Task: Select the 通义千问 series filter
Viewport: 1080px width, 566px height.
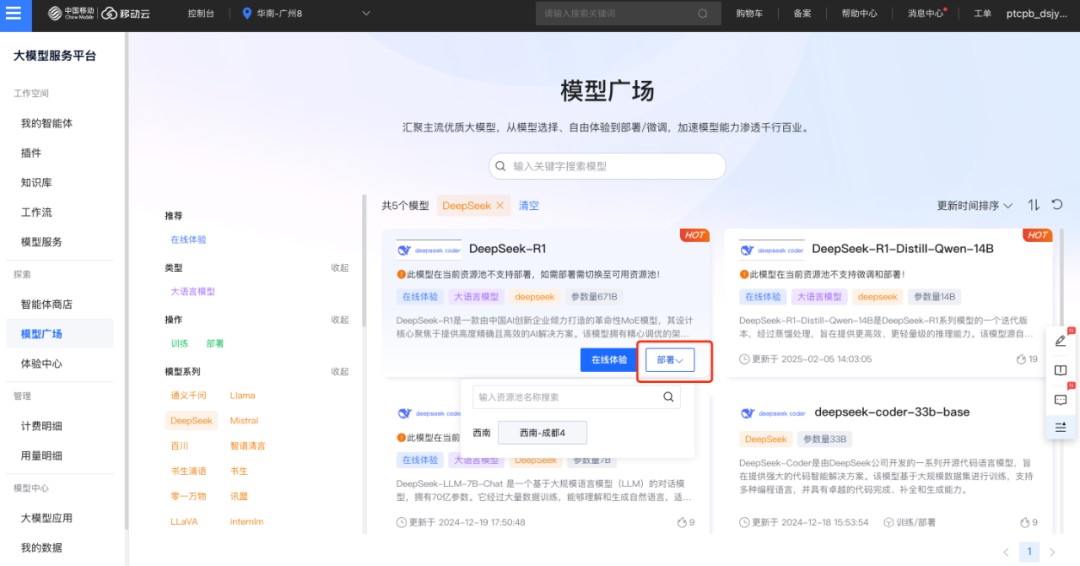Action: click(188, 395)
